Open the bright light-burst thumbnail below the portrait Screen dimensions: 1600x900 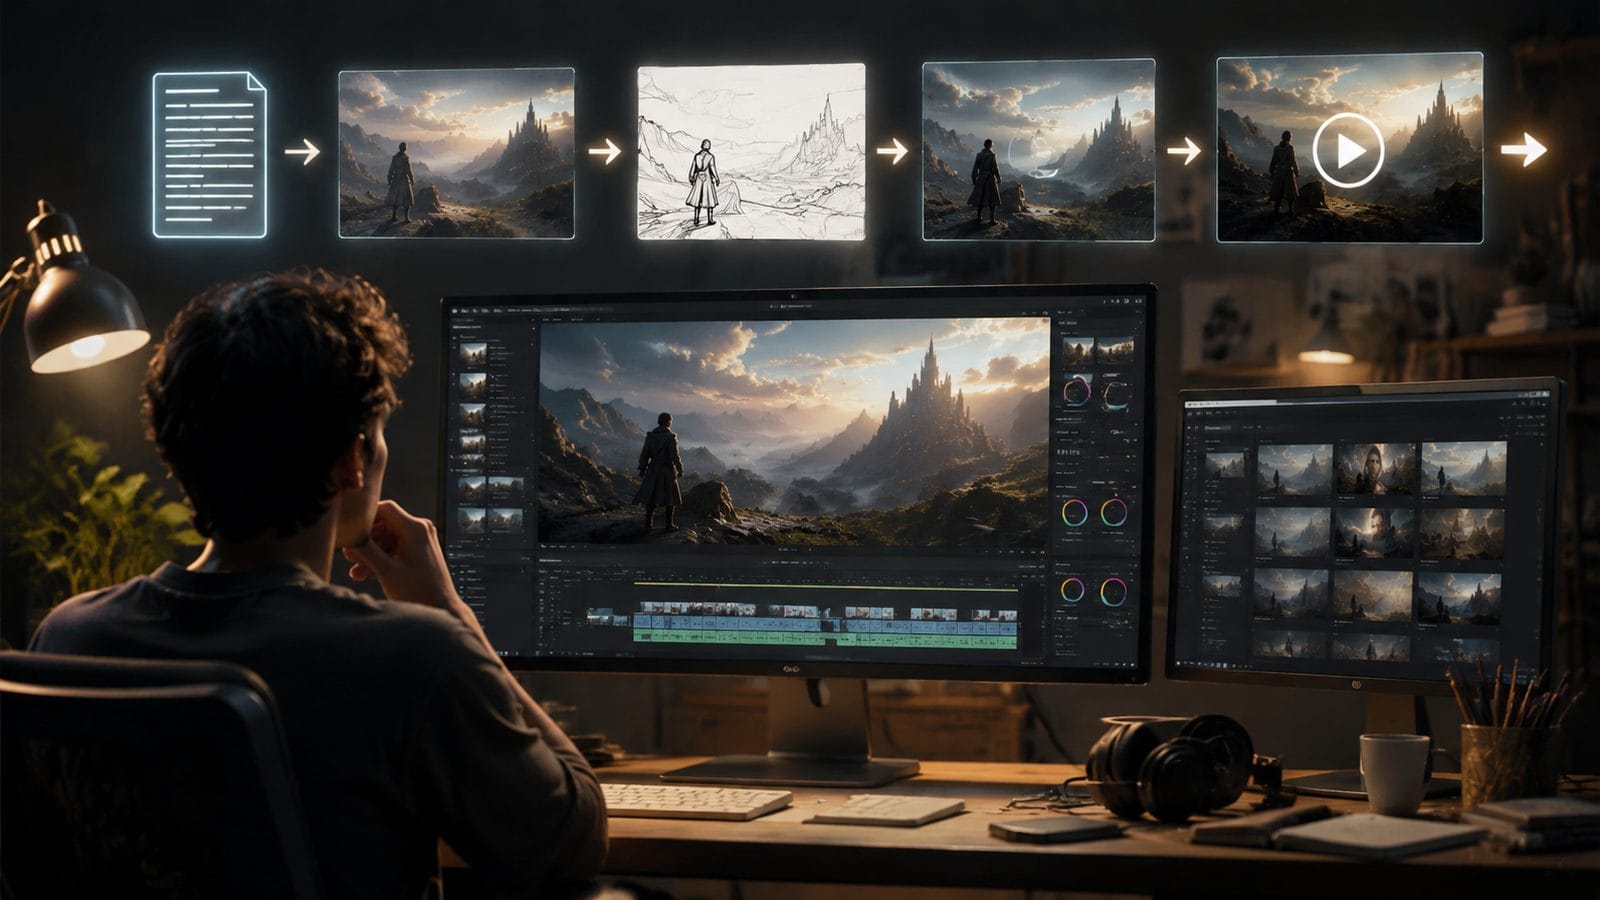coord(1375,532)
